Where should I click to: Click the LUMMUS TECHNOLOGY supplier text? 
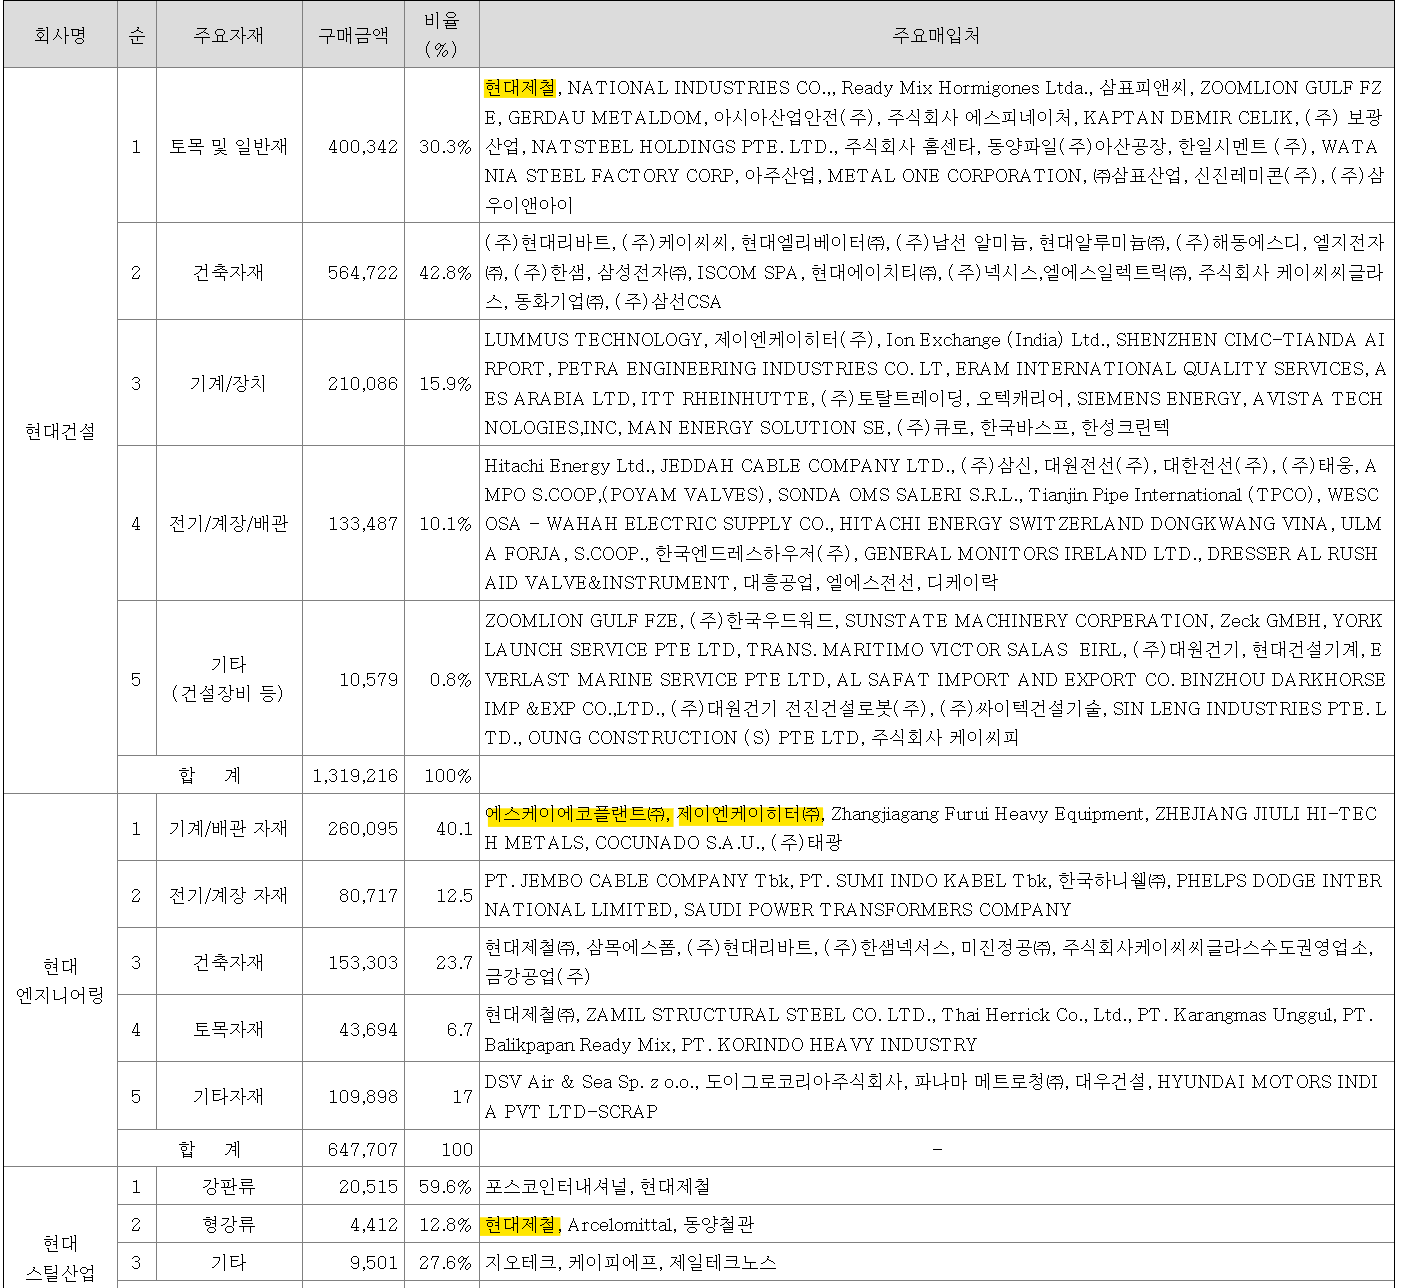coord(594,339)
